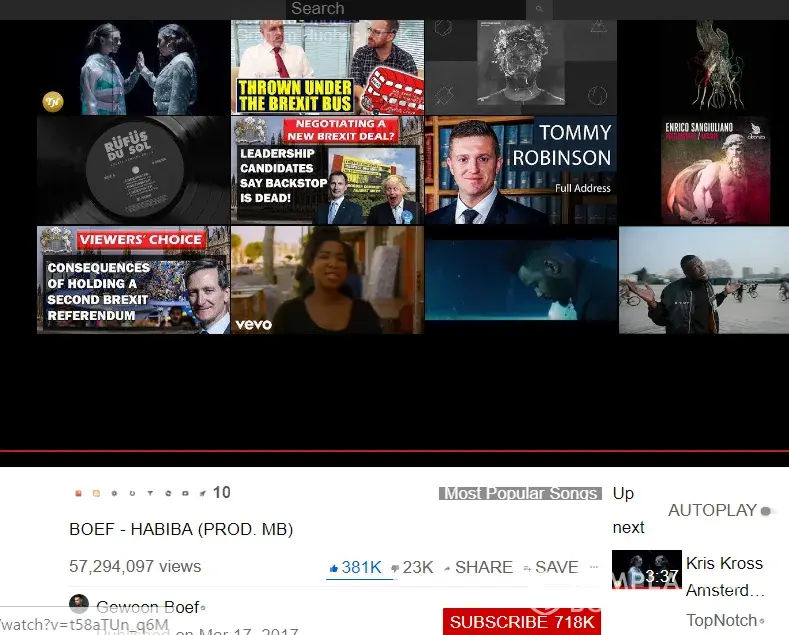Open the Leadership Candidates Say Backstop video
This screenshot has height=635, width=789.
[327, 170]
